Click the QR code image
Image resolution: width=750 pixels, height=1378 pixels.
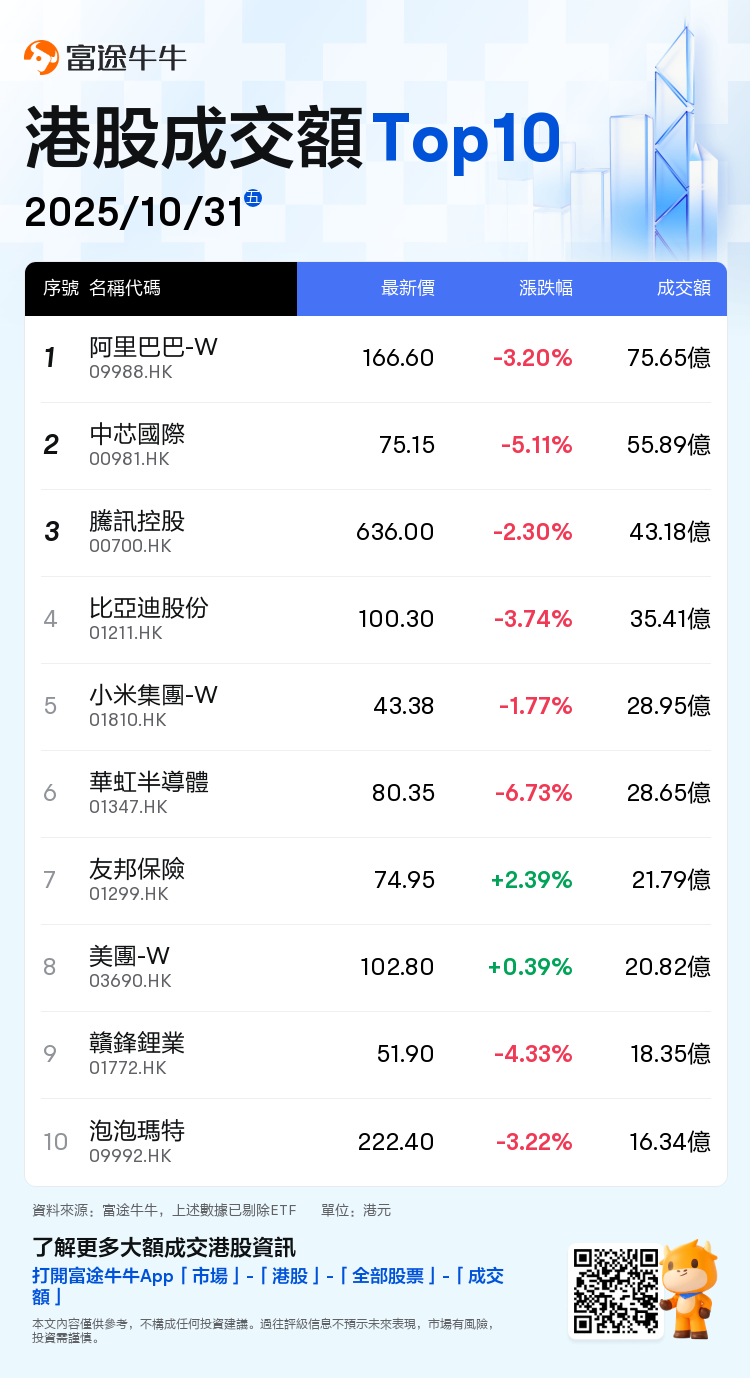(614, 1290)
